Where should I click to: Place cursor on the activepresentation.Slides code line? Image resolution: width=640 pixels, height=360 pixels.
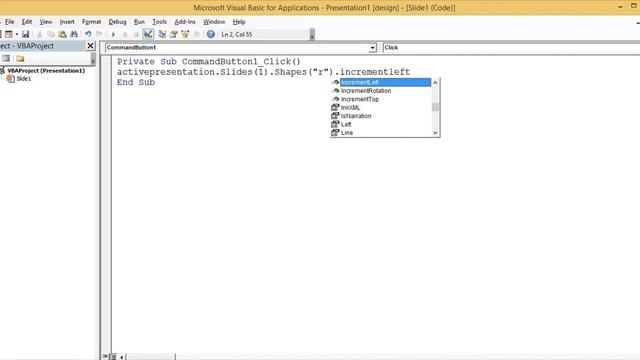(263, 72)
